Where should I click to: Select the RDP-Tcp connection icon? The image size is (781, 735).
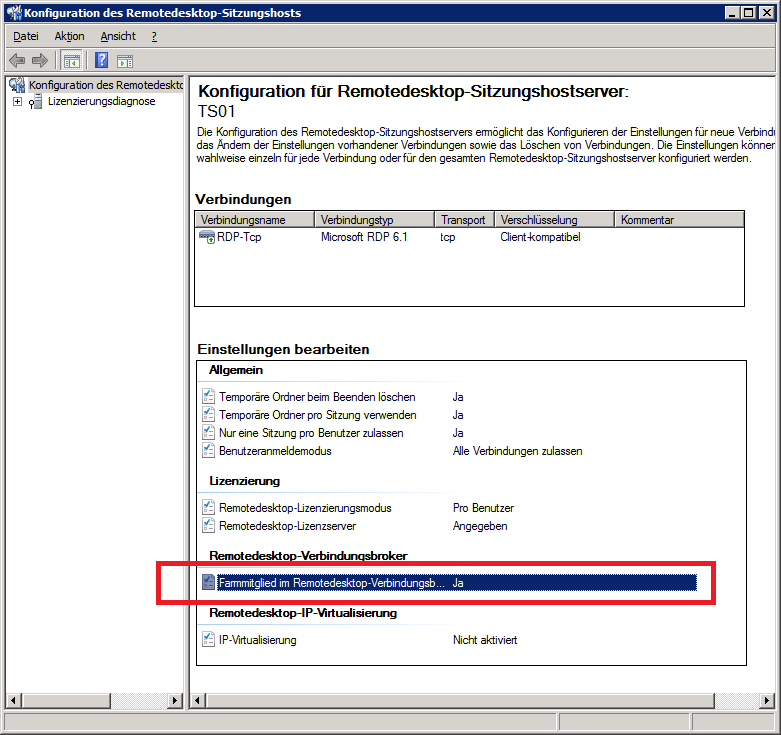[208, 238]
